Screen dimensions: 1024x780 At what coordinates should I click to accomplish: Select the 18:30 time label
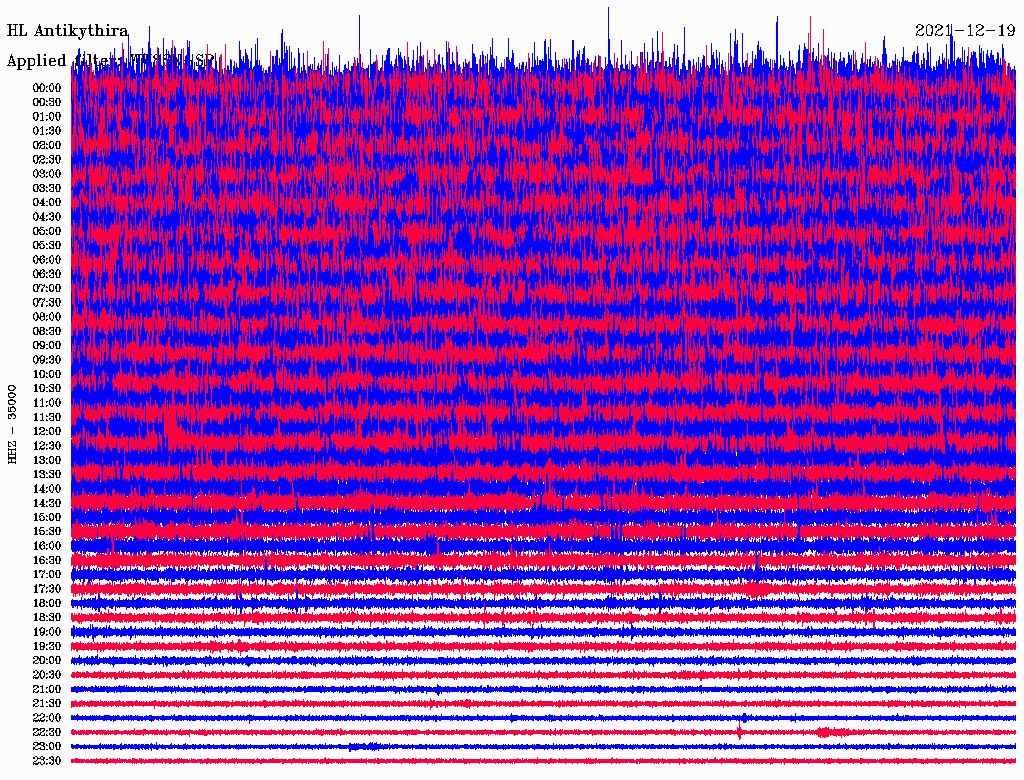(47, 618)
